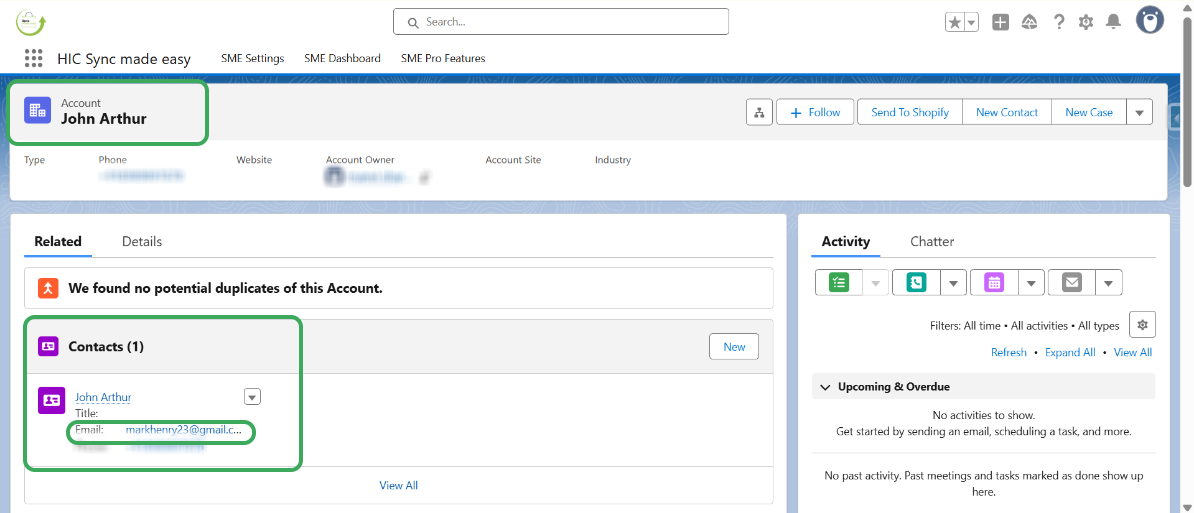1194x513 pixels.
Task: Click the New Contact button
Action: click(x=1007, y=112)
